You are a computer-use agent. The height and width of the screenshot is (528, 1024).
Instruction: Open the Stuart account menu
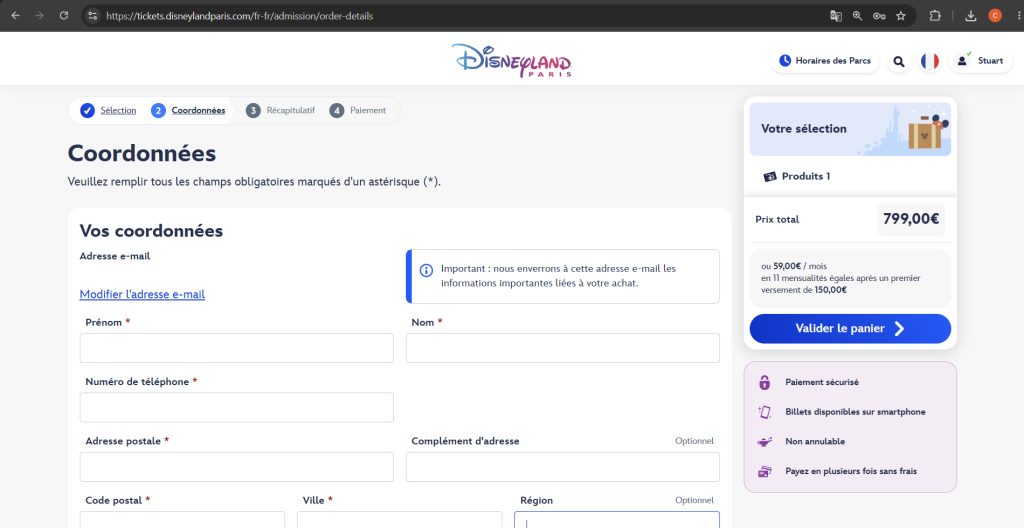pyautogui.click(x=980, y=61)
